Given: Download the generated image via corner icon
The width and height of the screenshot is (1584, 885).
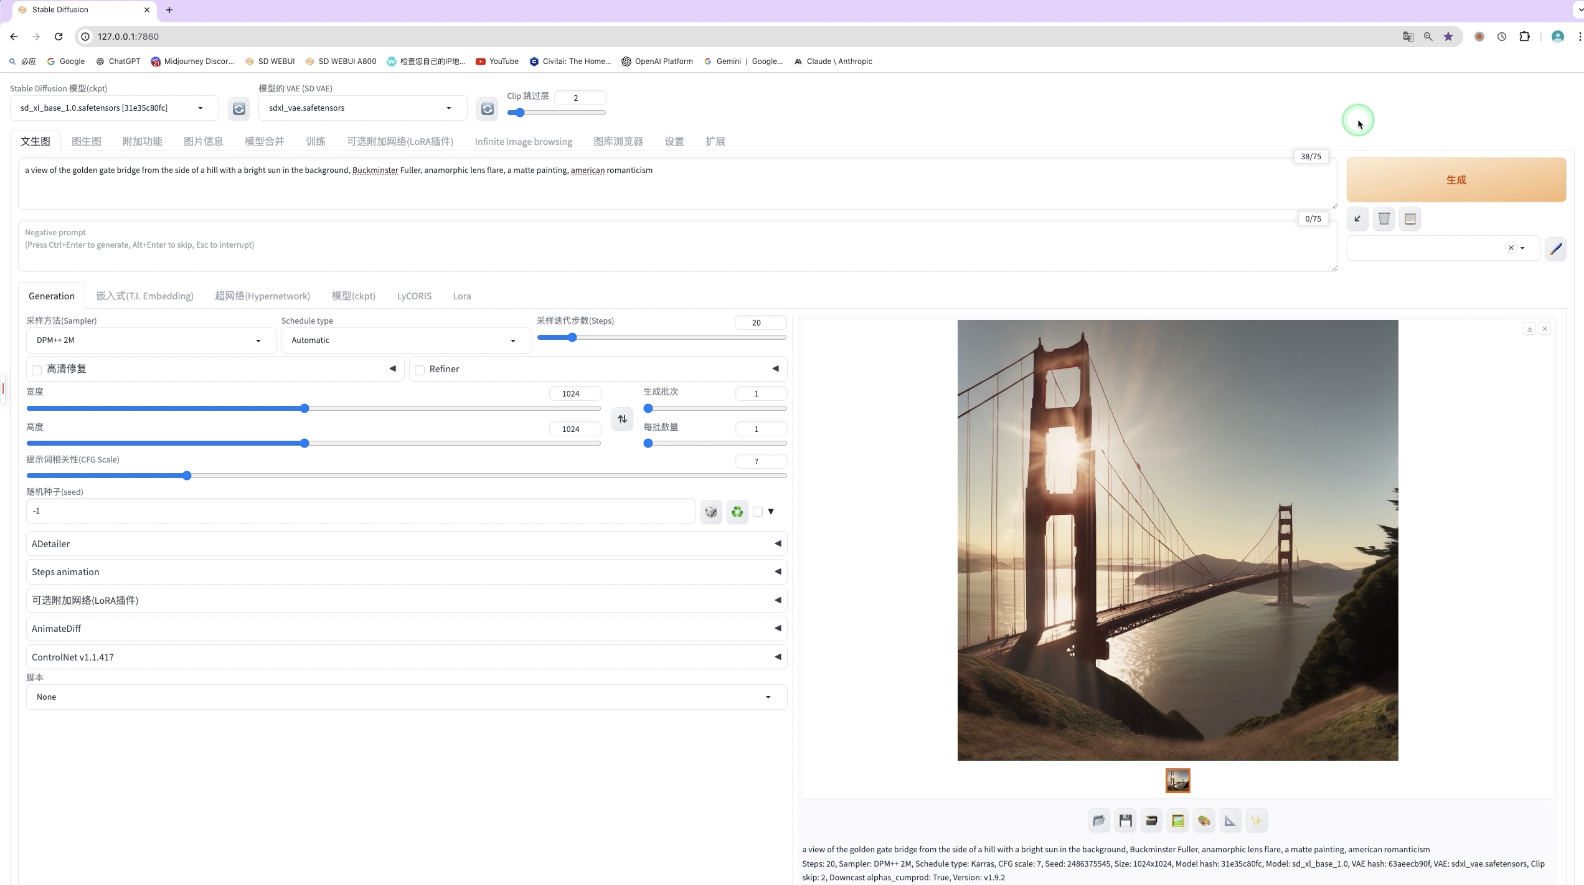Looking at the screenshot, I should click(1529, 329).
